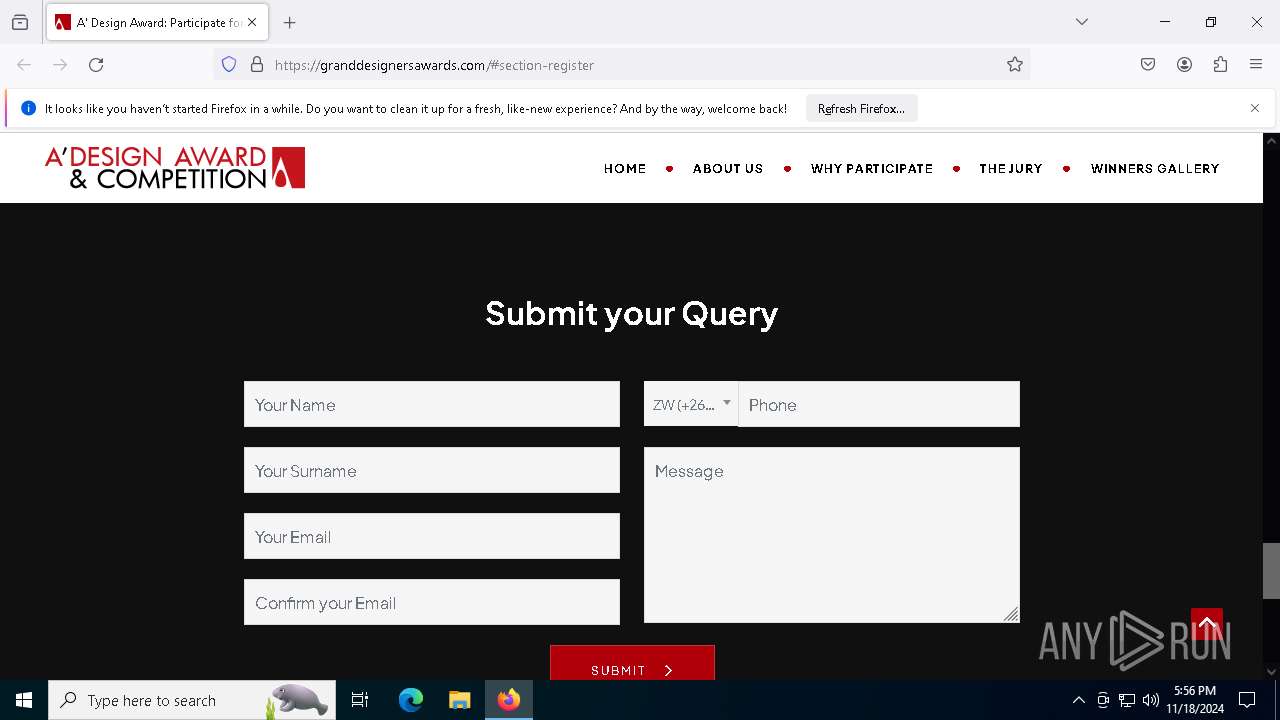This screenshot has height=720, width=1280.
Task: Click the back navigation arrow
Action: click(24, 65)
